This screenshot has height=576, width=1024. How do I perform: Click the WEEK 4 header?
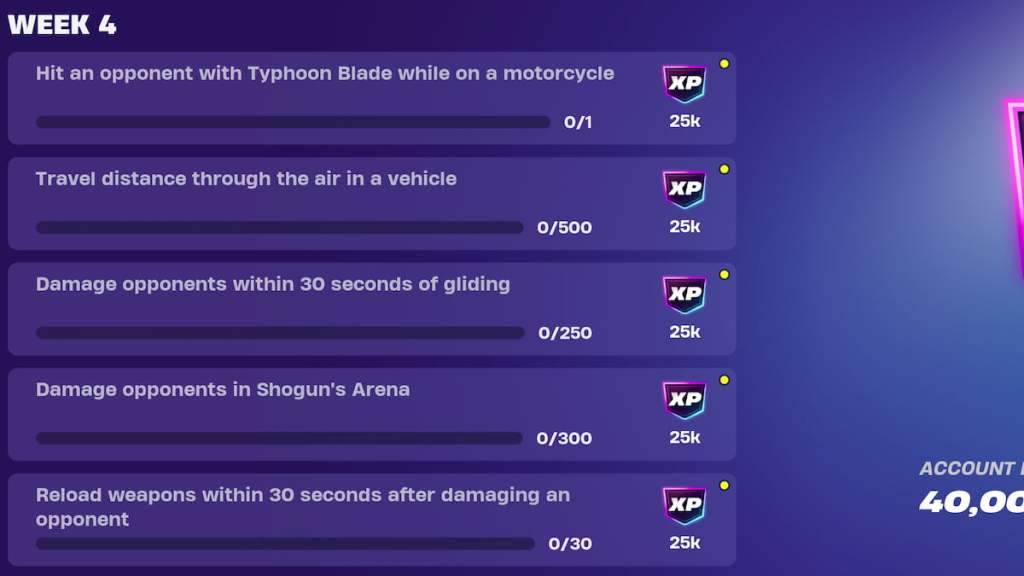[62, 24]
